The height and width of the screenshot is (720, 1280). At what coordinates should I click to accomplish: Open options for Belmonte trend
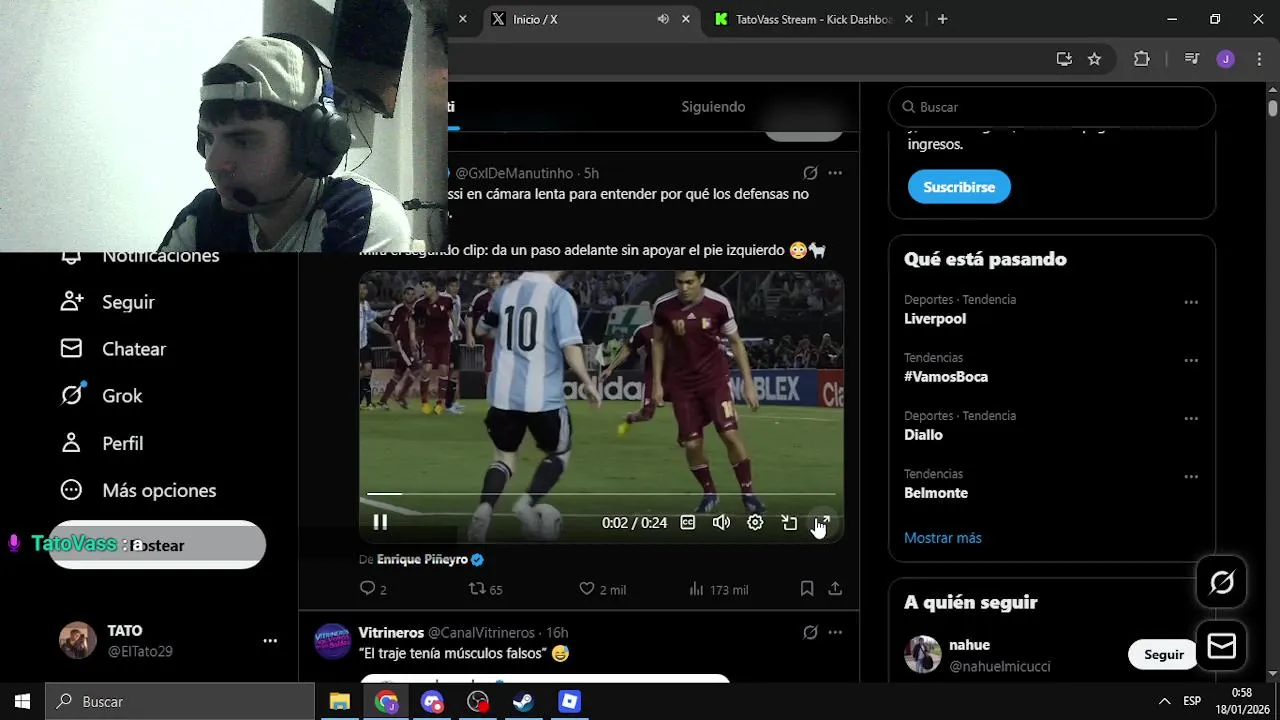point(1191,476)
